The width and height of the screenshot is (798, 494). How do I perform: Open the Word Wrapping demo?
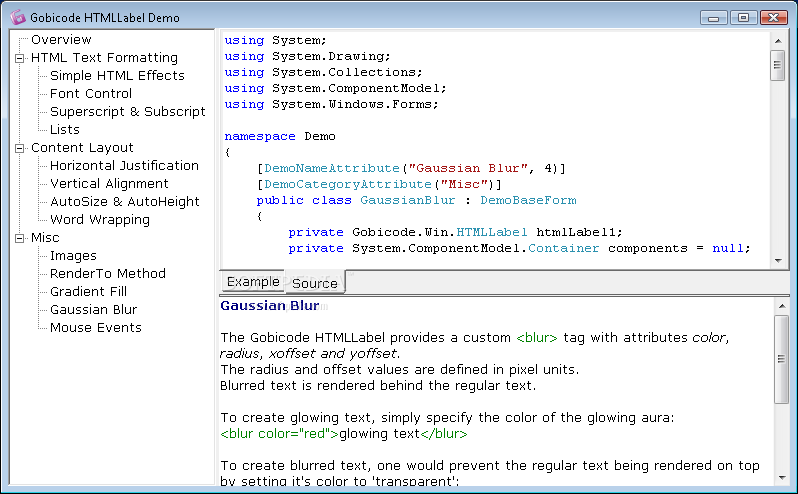coord(100,220)
